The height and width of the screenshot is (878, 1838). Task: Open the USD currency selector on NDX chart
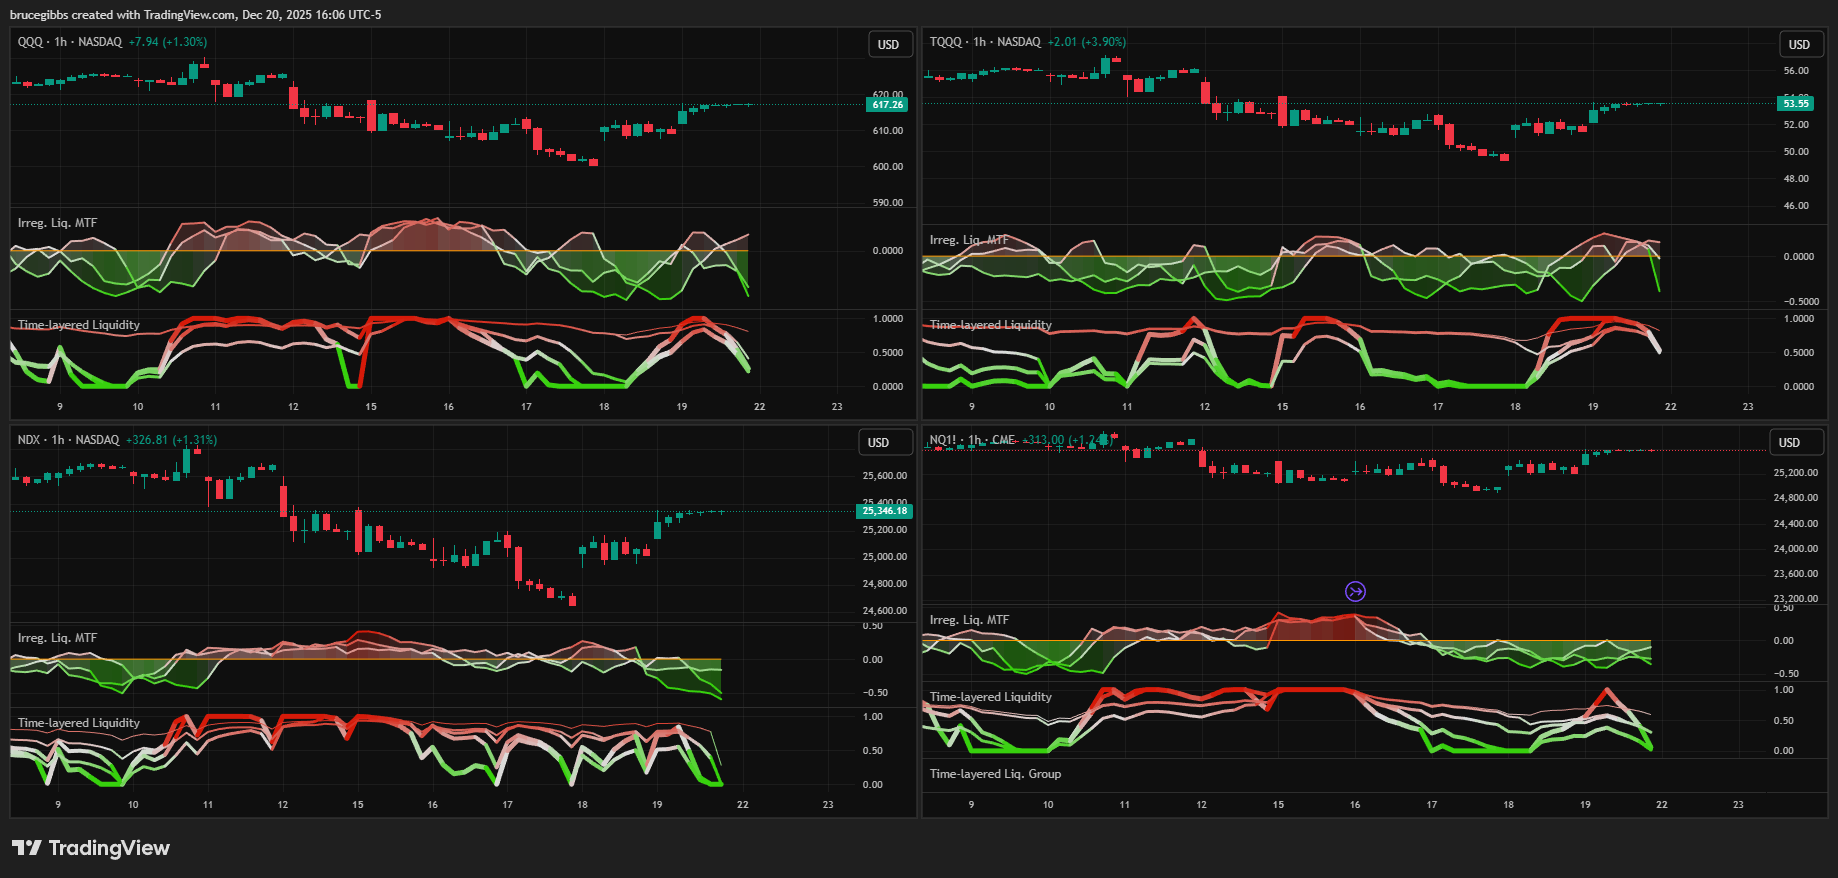coord(878,443)
